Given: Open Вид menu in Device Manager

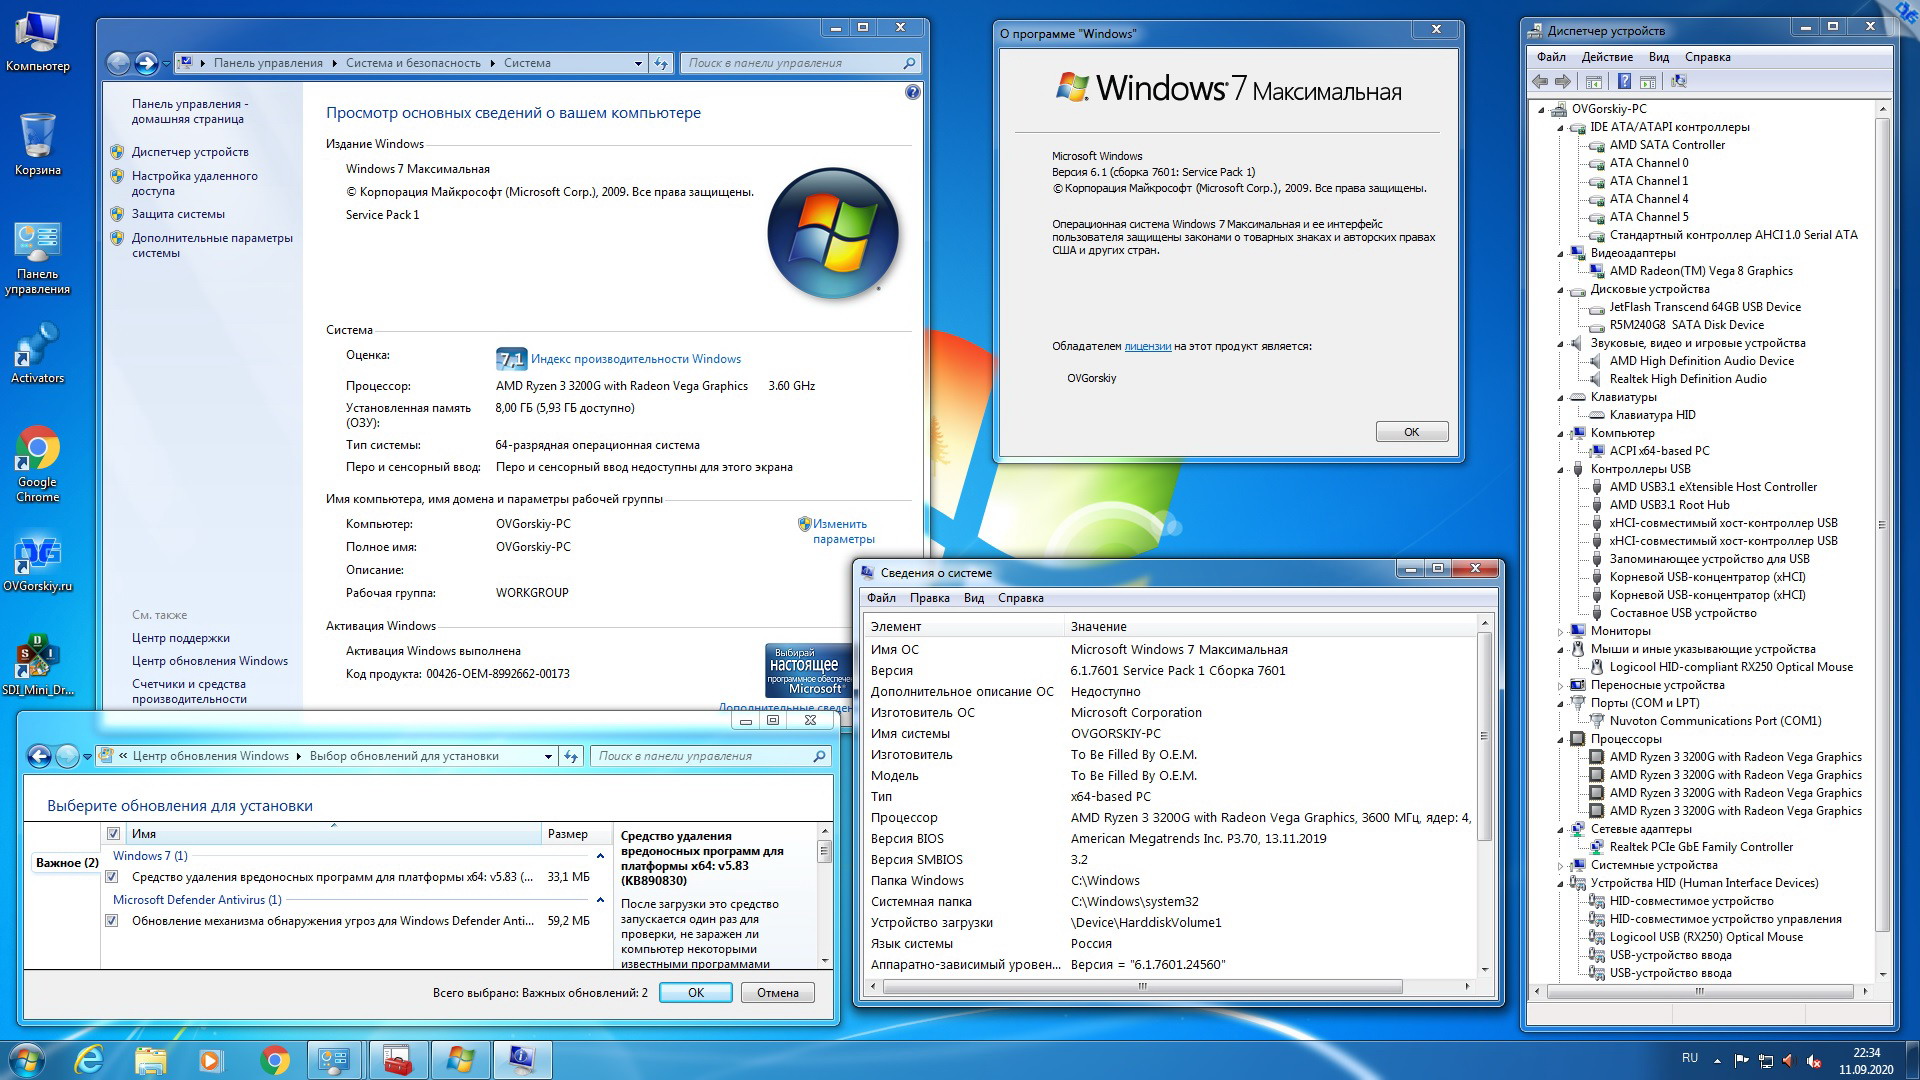Looking at the screenshot, I should (x=1659, y=57).
